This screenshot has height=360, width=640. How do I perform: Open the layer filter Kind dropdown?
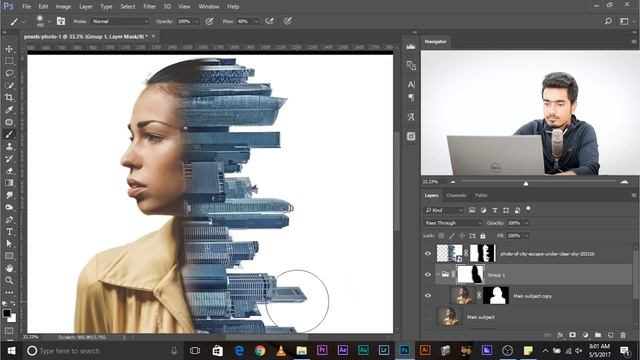443,210
